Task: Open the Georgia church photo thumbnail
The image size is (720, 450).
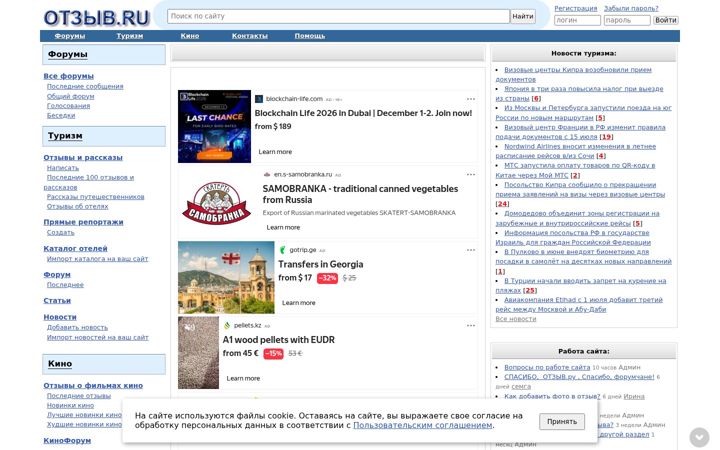Action: 226,277
